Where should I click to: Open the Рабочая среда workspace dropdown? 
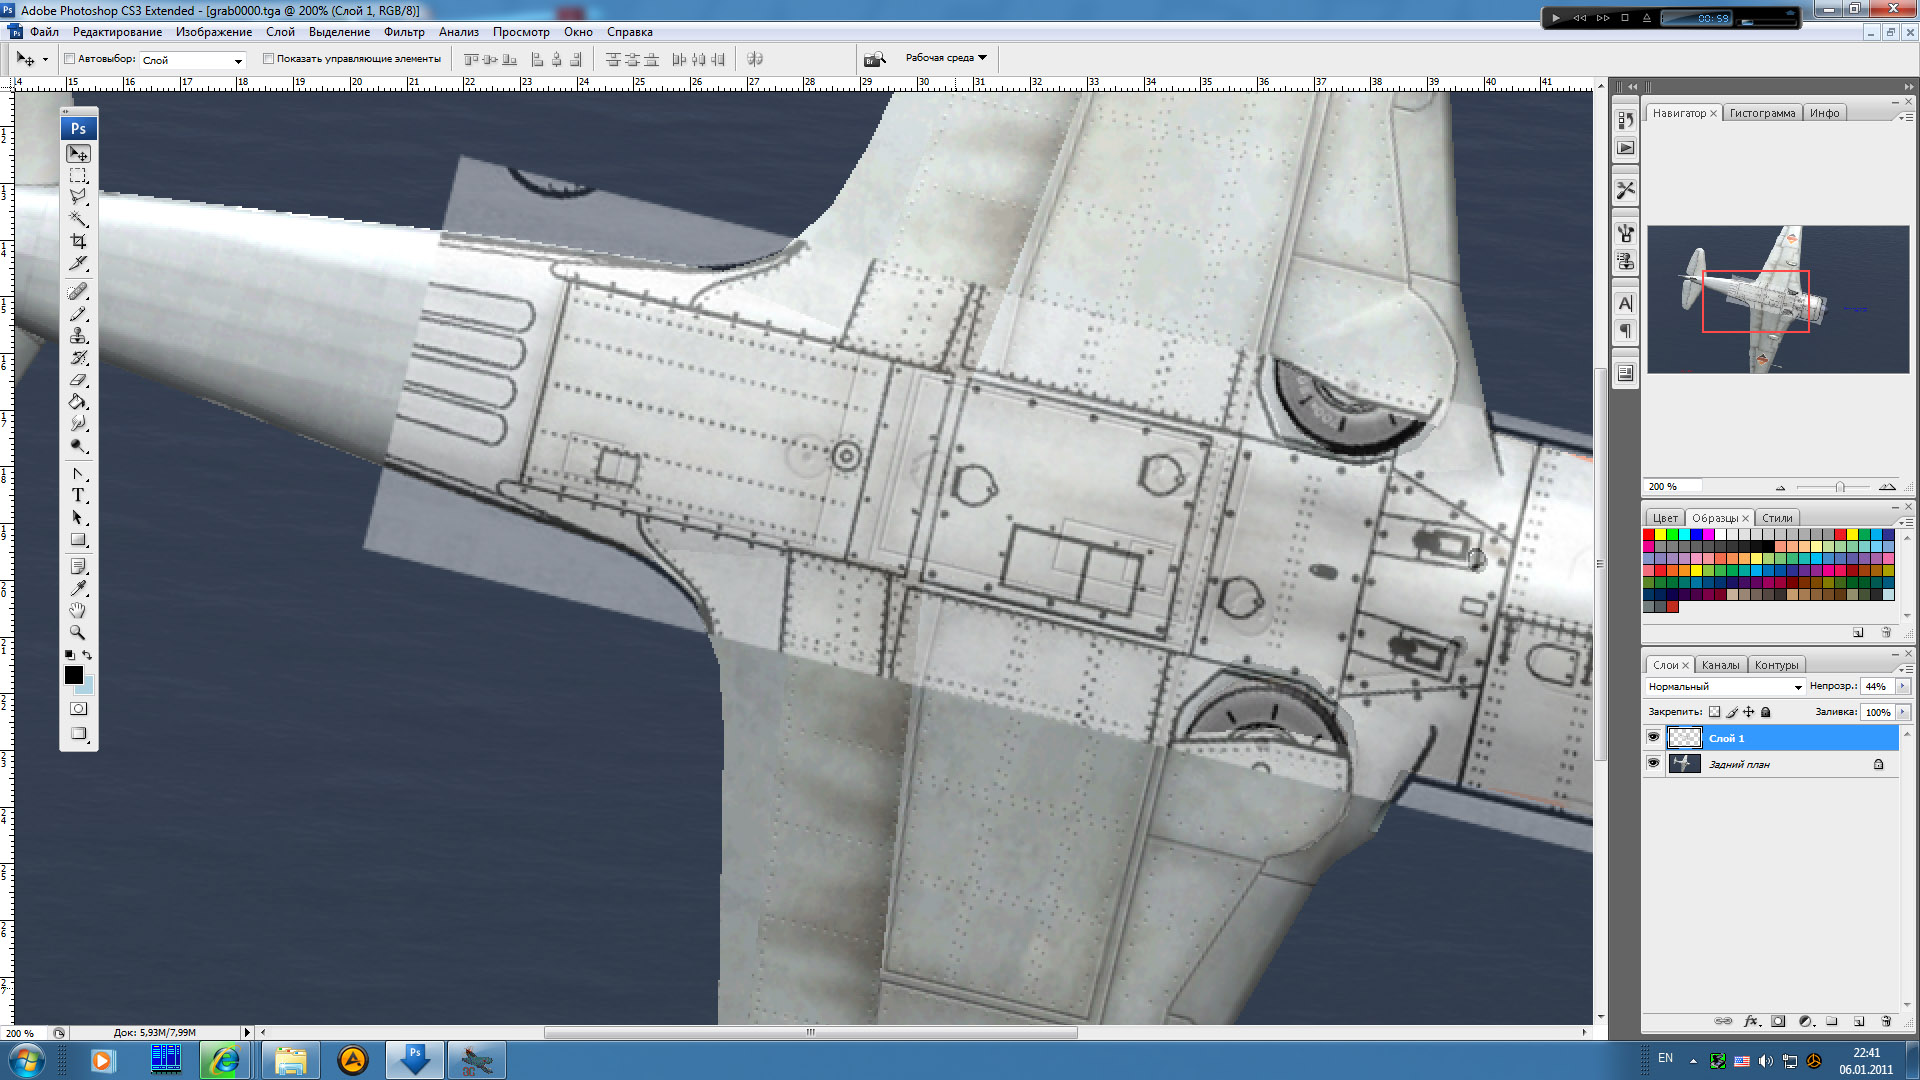point(945,58)
